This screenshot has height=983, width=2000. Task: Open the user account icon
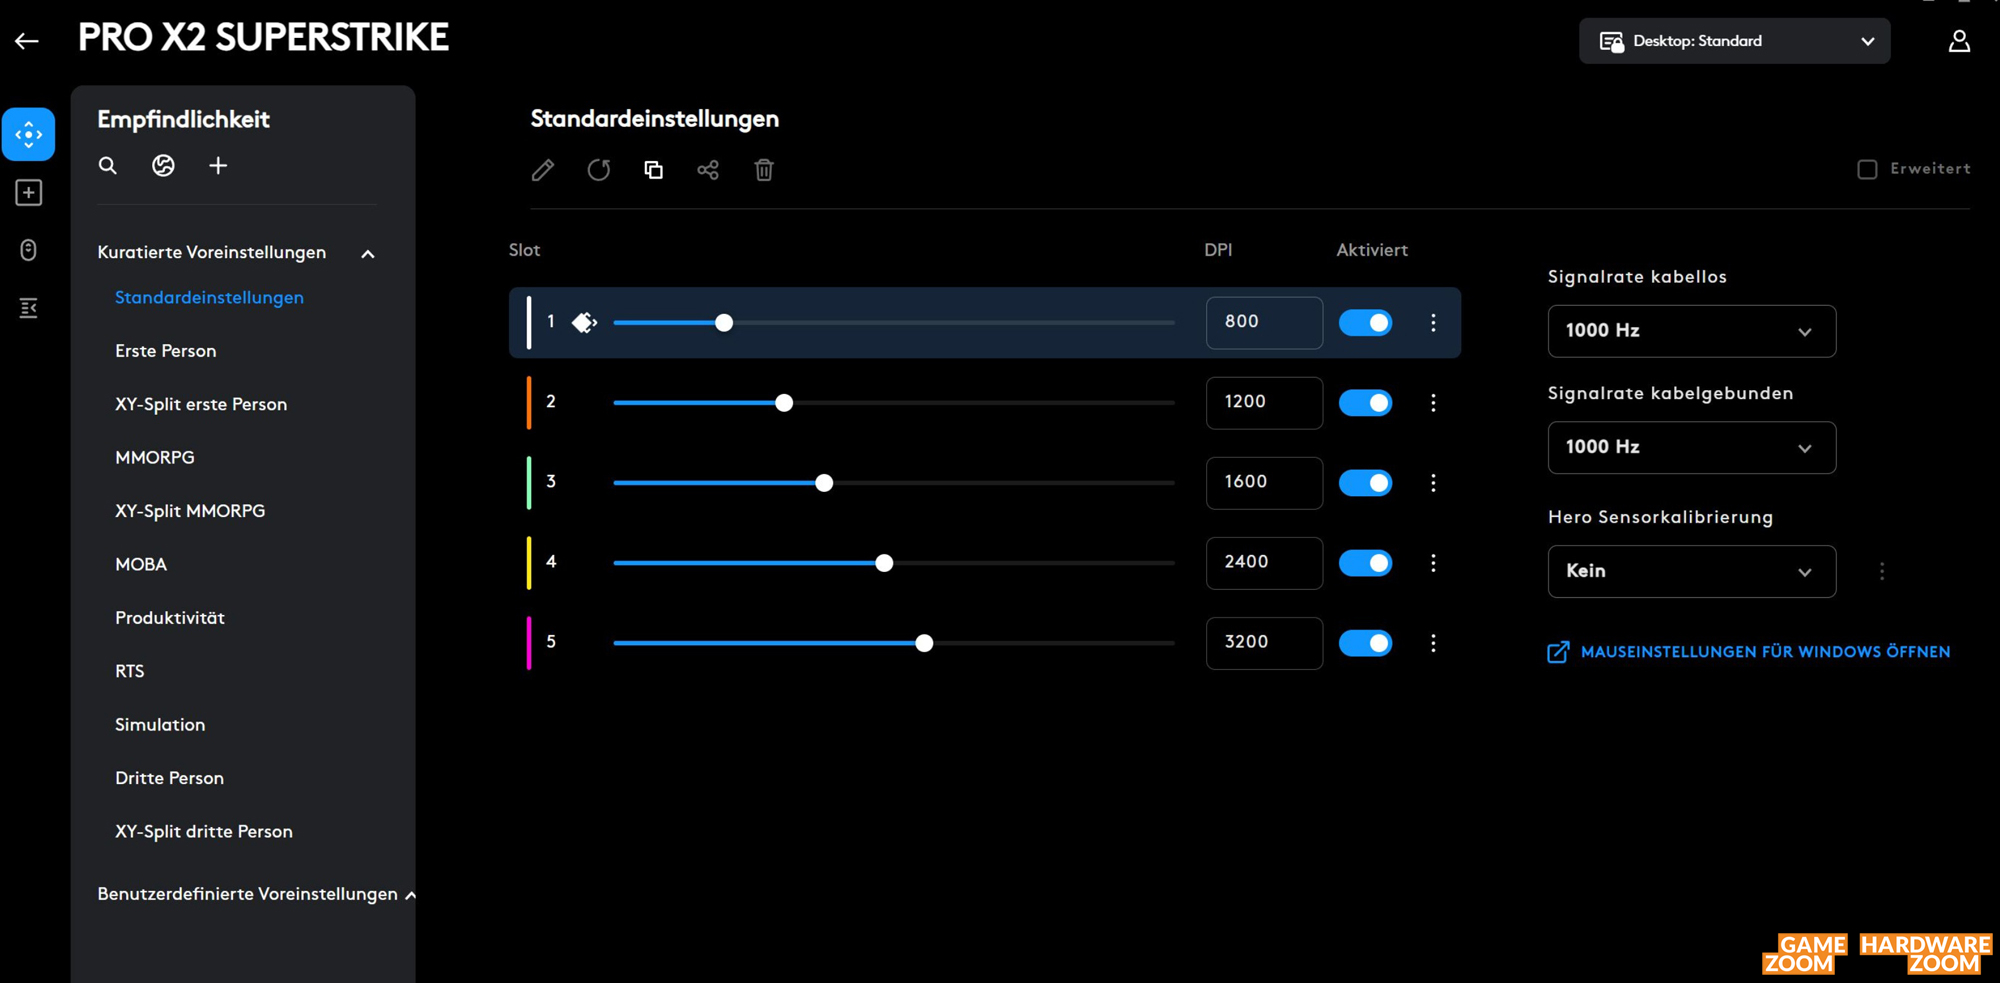[1959, 41]
